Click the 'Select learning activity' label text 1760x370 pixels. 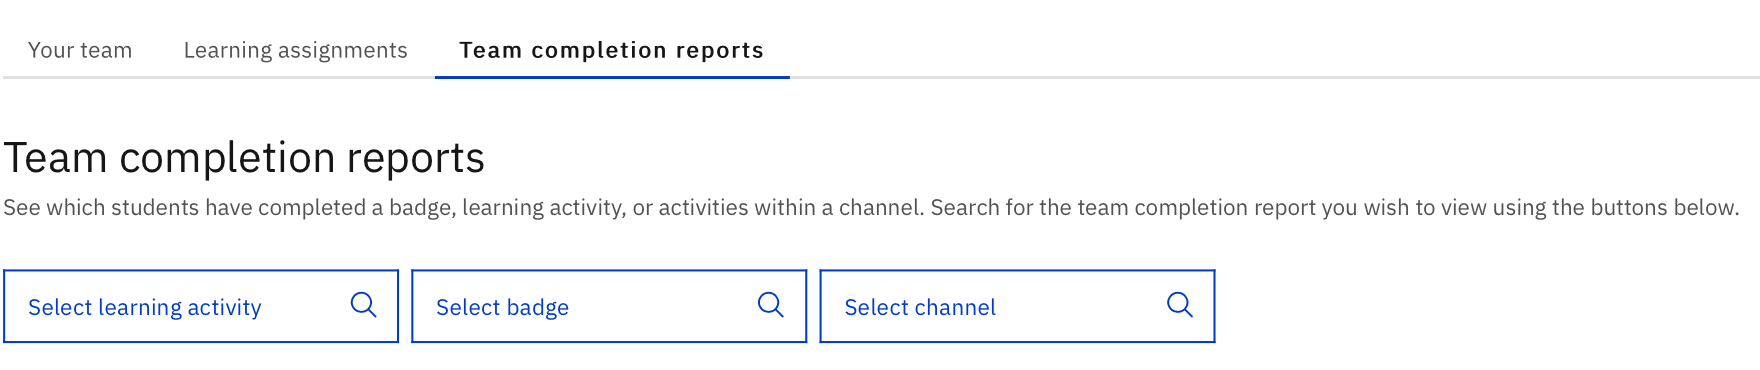[x=145, y=307]
